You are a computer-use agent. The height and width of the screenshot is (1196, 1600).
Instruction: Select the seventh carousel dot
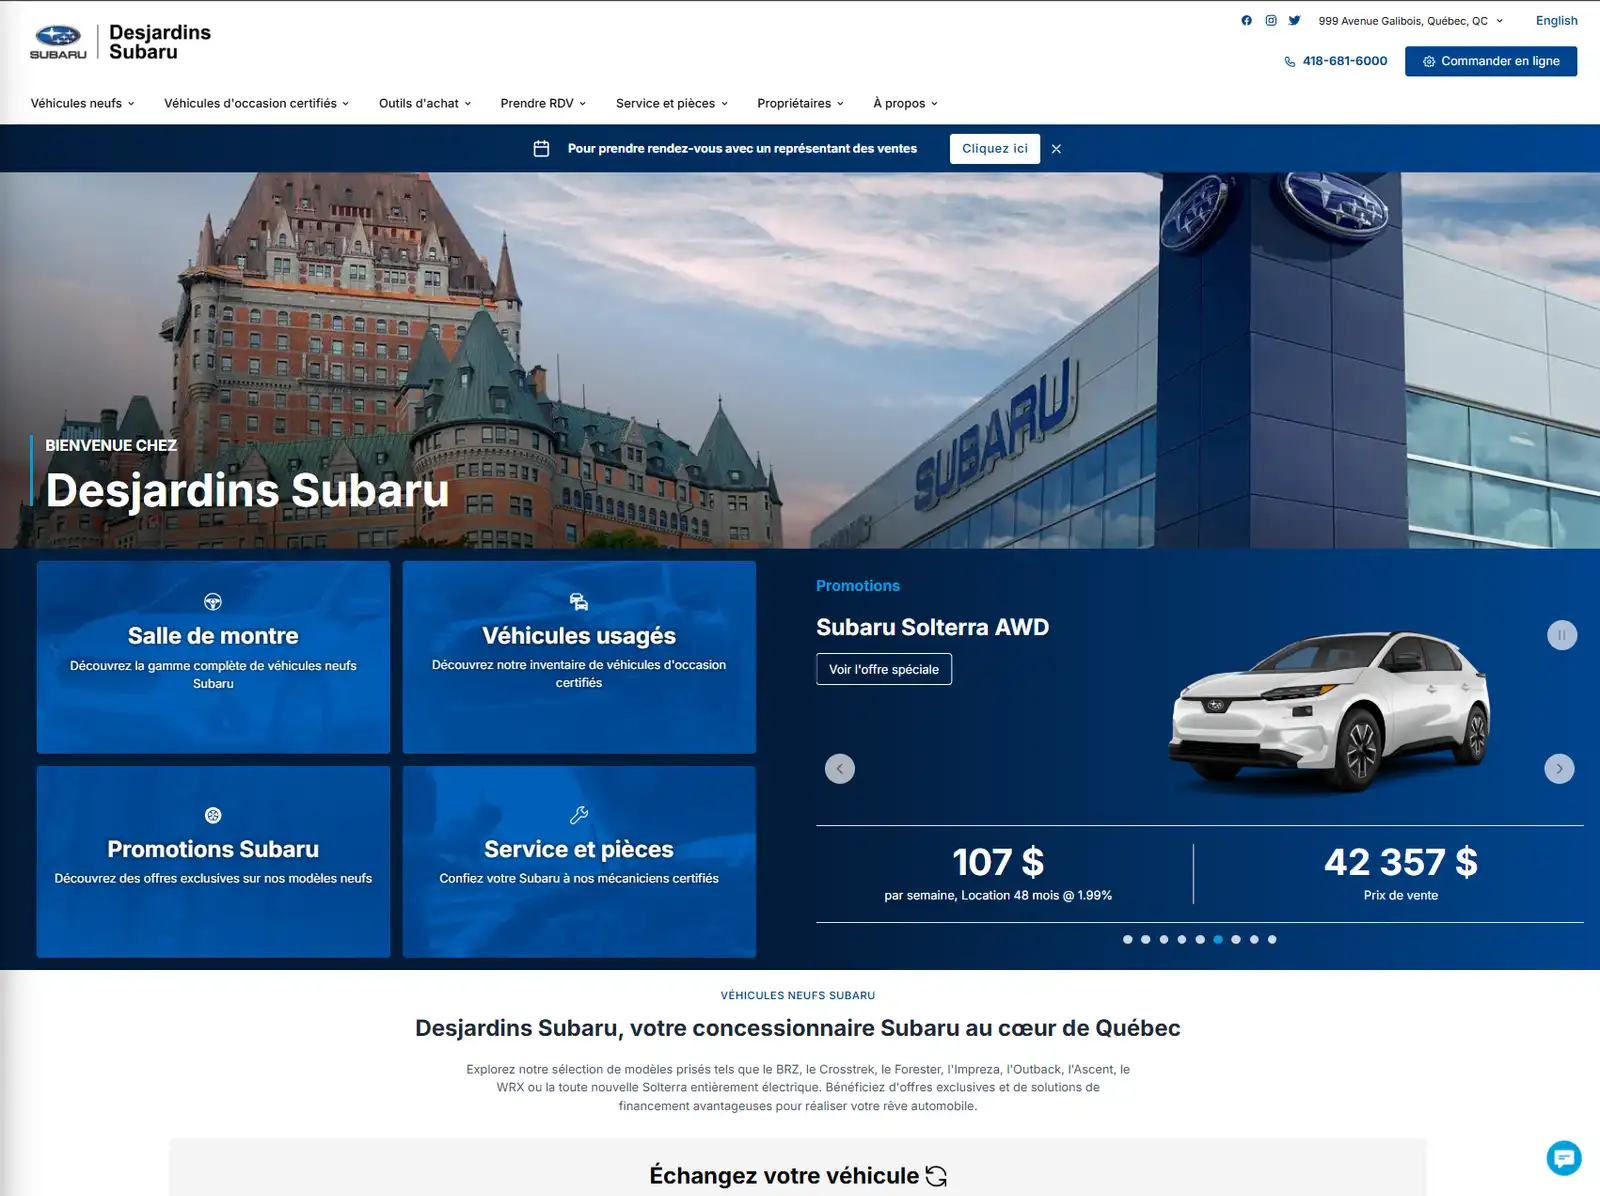click(x=1236, y=939)
